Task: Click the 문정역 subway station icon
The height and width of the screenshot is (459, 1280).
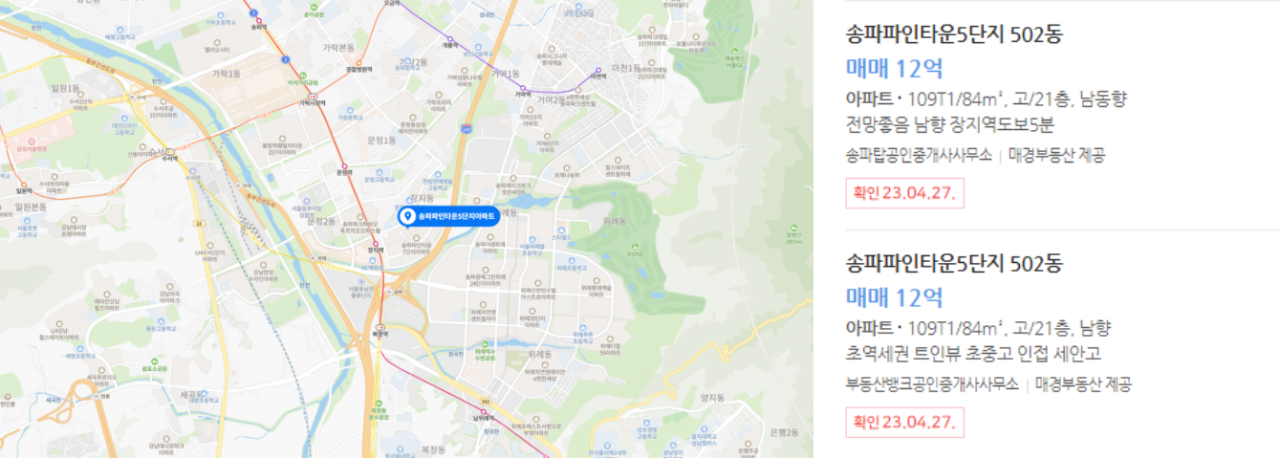Action: coord(344,166)
